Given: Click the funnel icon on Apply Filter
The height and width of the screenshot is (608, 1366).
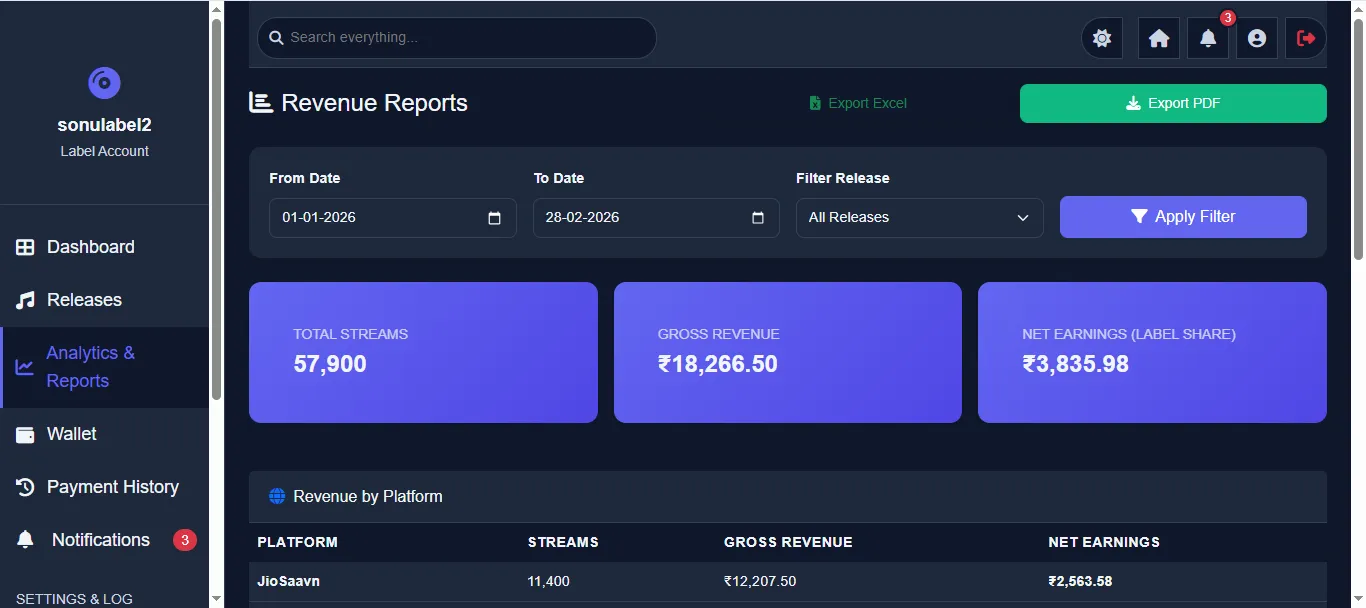Looking at the screenshot, I should 1139,216.
